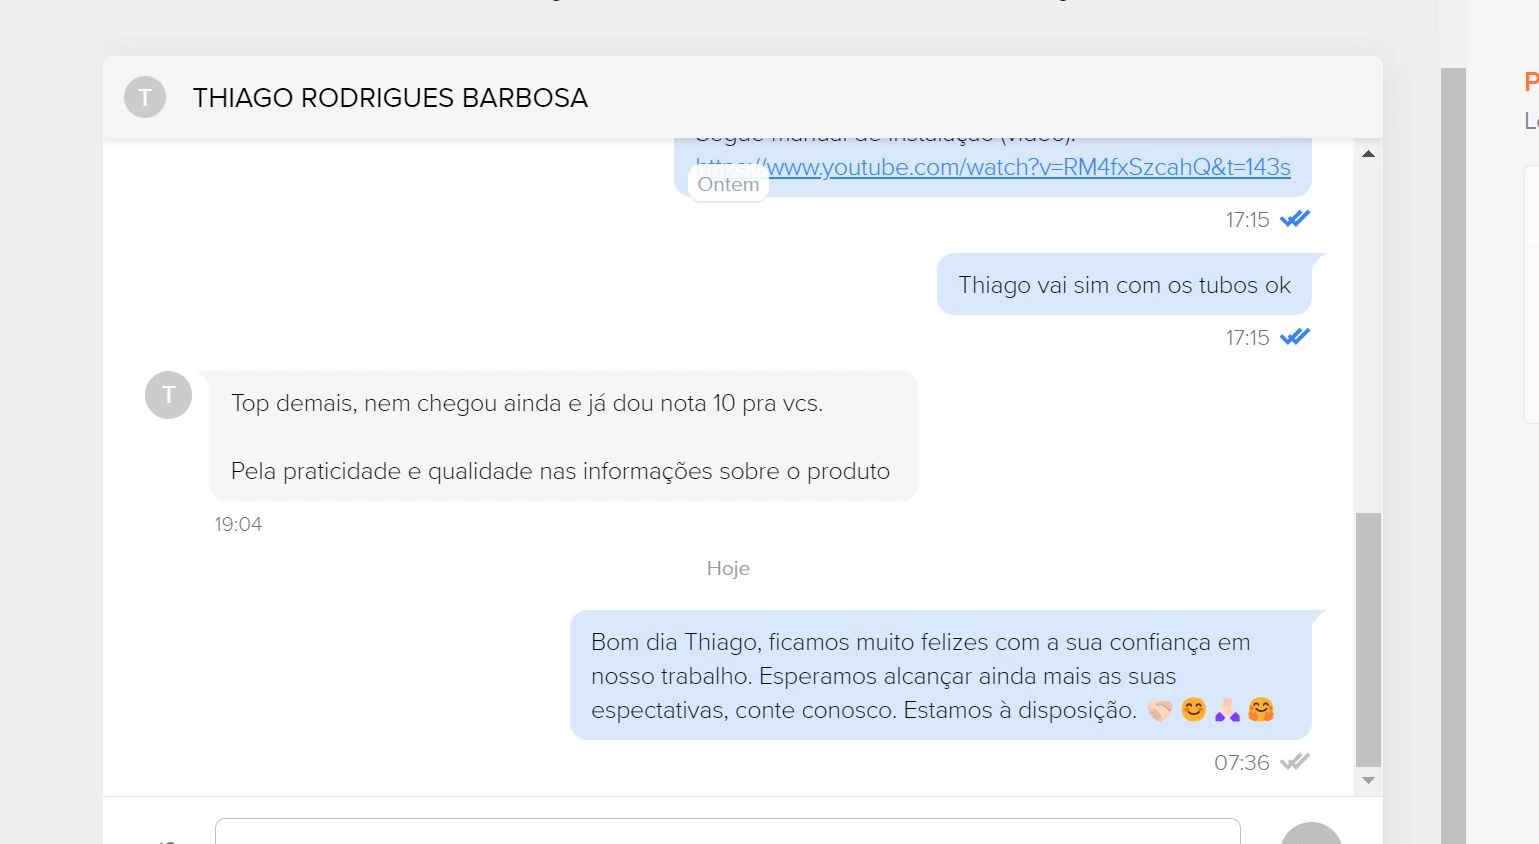Click the 'Top demais' received message bubble
This screenshot has width=1539, height=844.
[564, 436]
